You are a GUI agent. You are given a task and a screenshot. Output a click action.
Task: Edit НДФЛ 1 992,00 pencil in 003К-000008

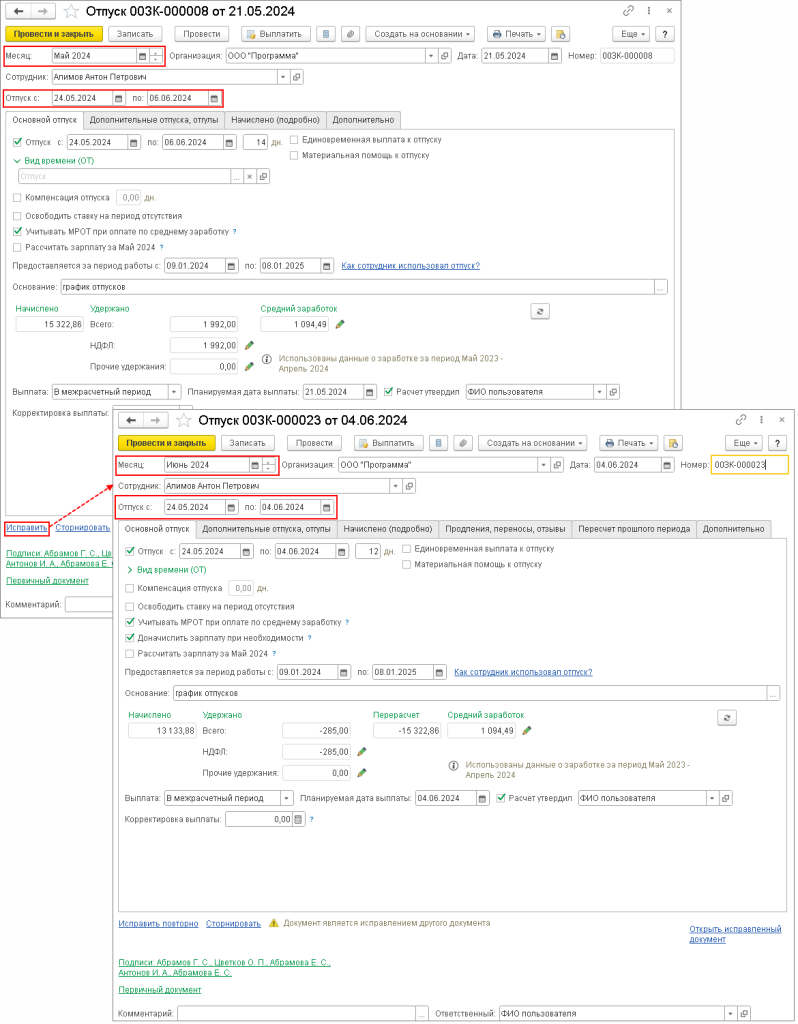[x=249, y=345]
